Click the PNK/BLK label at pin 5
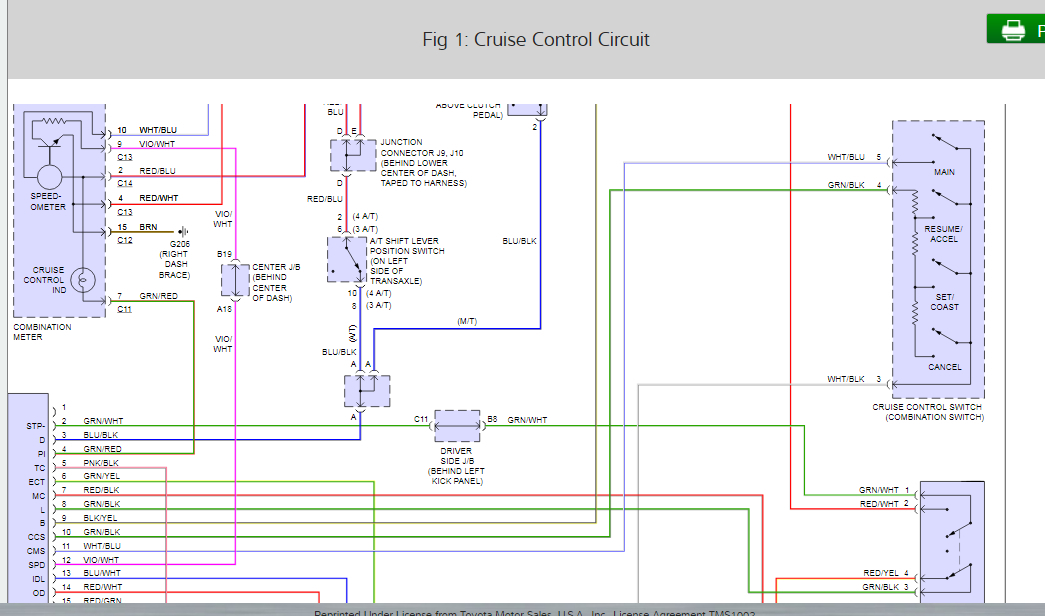 pos(101,463)
